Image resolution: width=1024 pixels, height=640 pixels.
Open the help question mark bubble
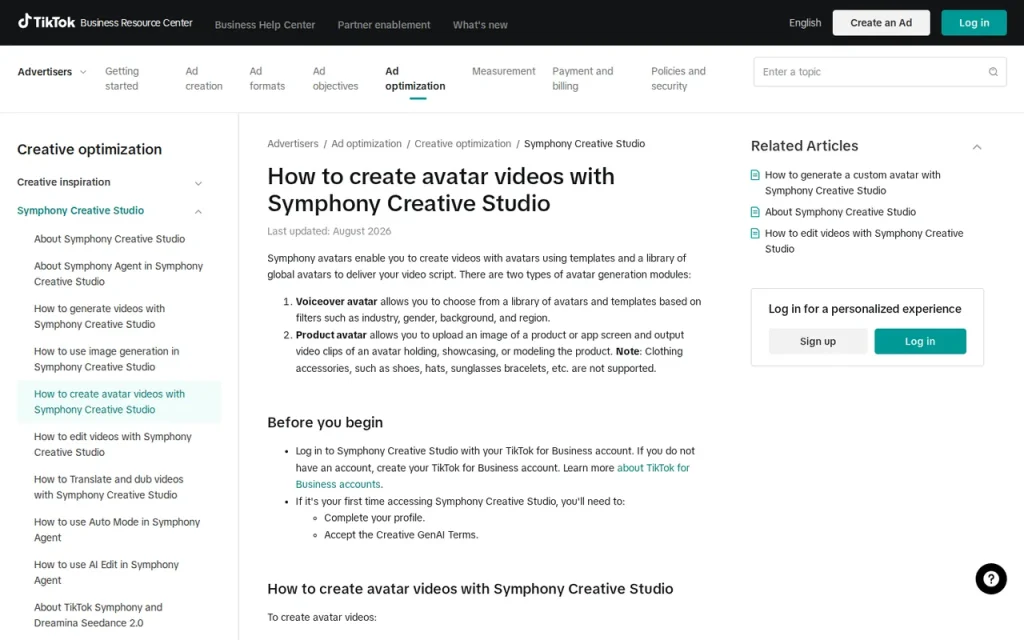(x=991, y=579)
